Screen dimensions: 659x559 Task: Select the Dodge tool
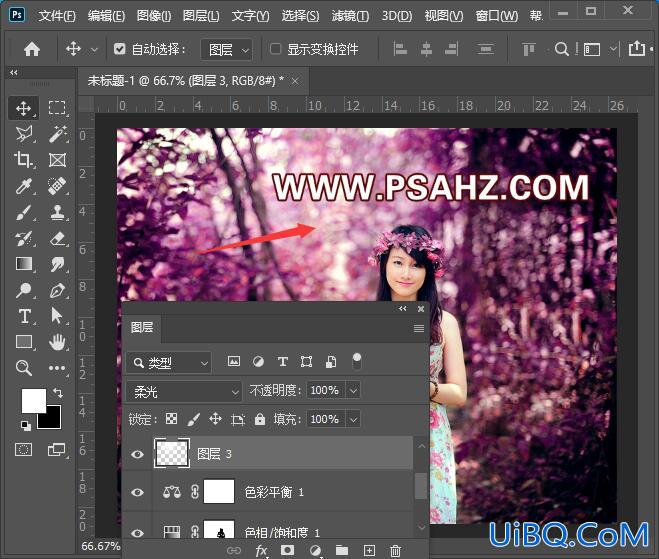[x=24, y=290]
